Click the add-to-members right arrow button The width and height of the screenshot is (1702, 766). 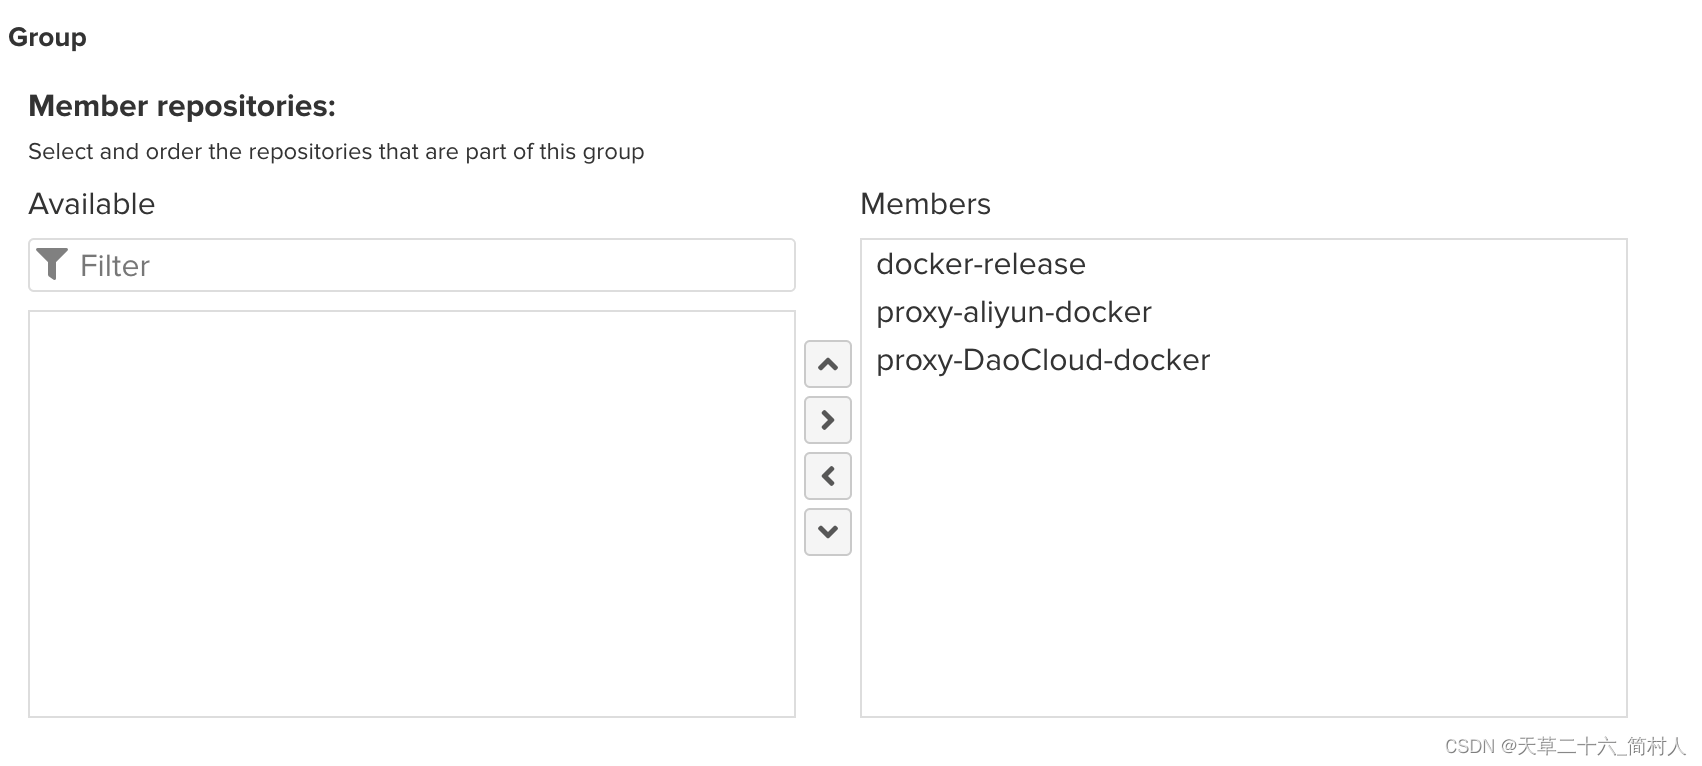pyautogui.click(x=827, y=420)
